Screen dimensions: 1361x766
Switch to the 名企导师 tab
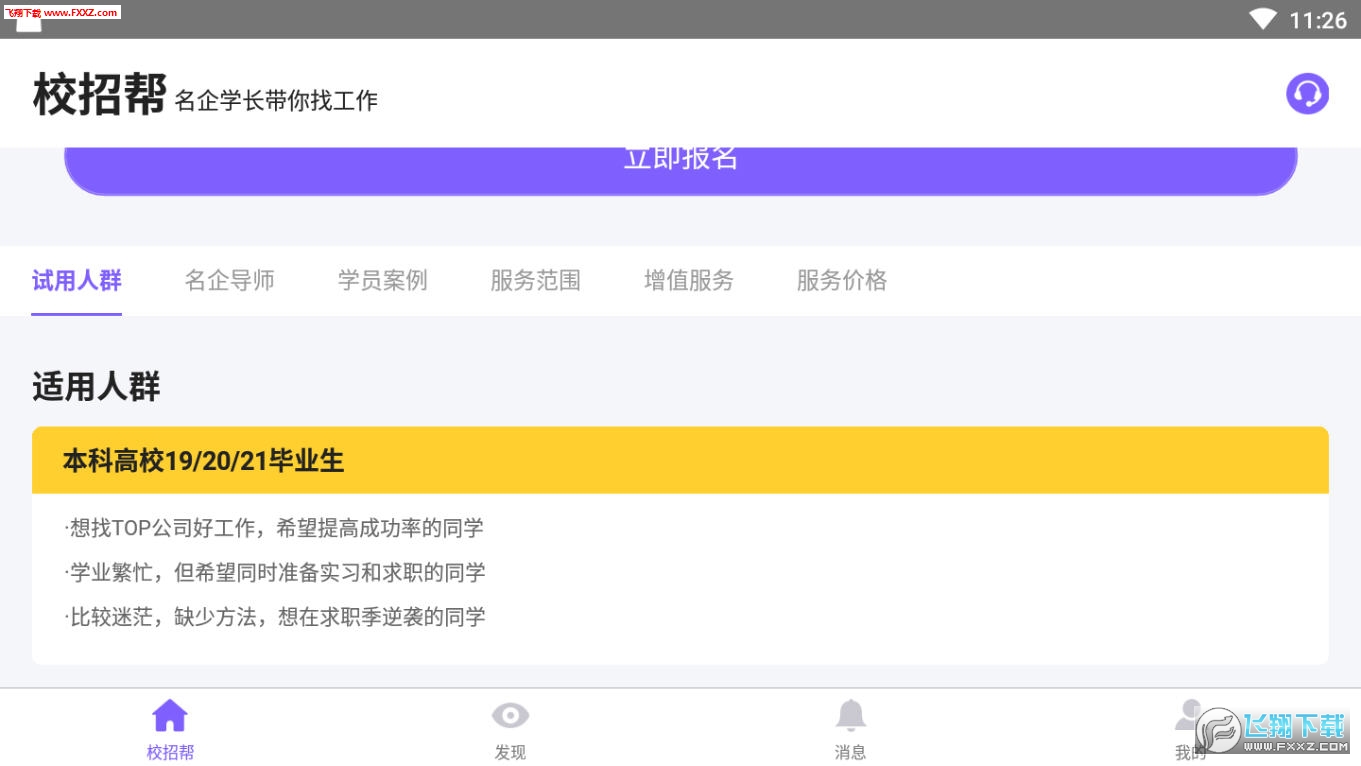[x=229, y=281]
